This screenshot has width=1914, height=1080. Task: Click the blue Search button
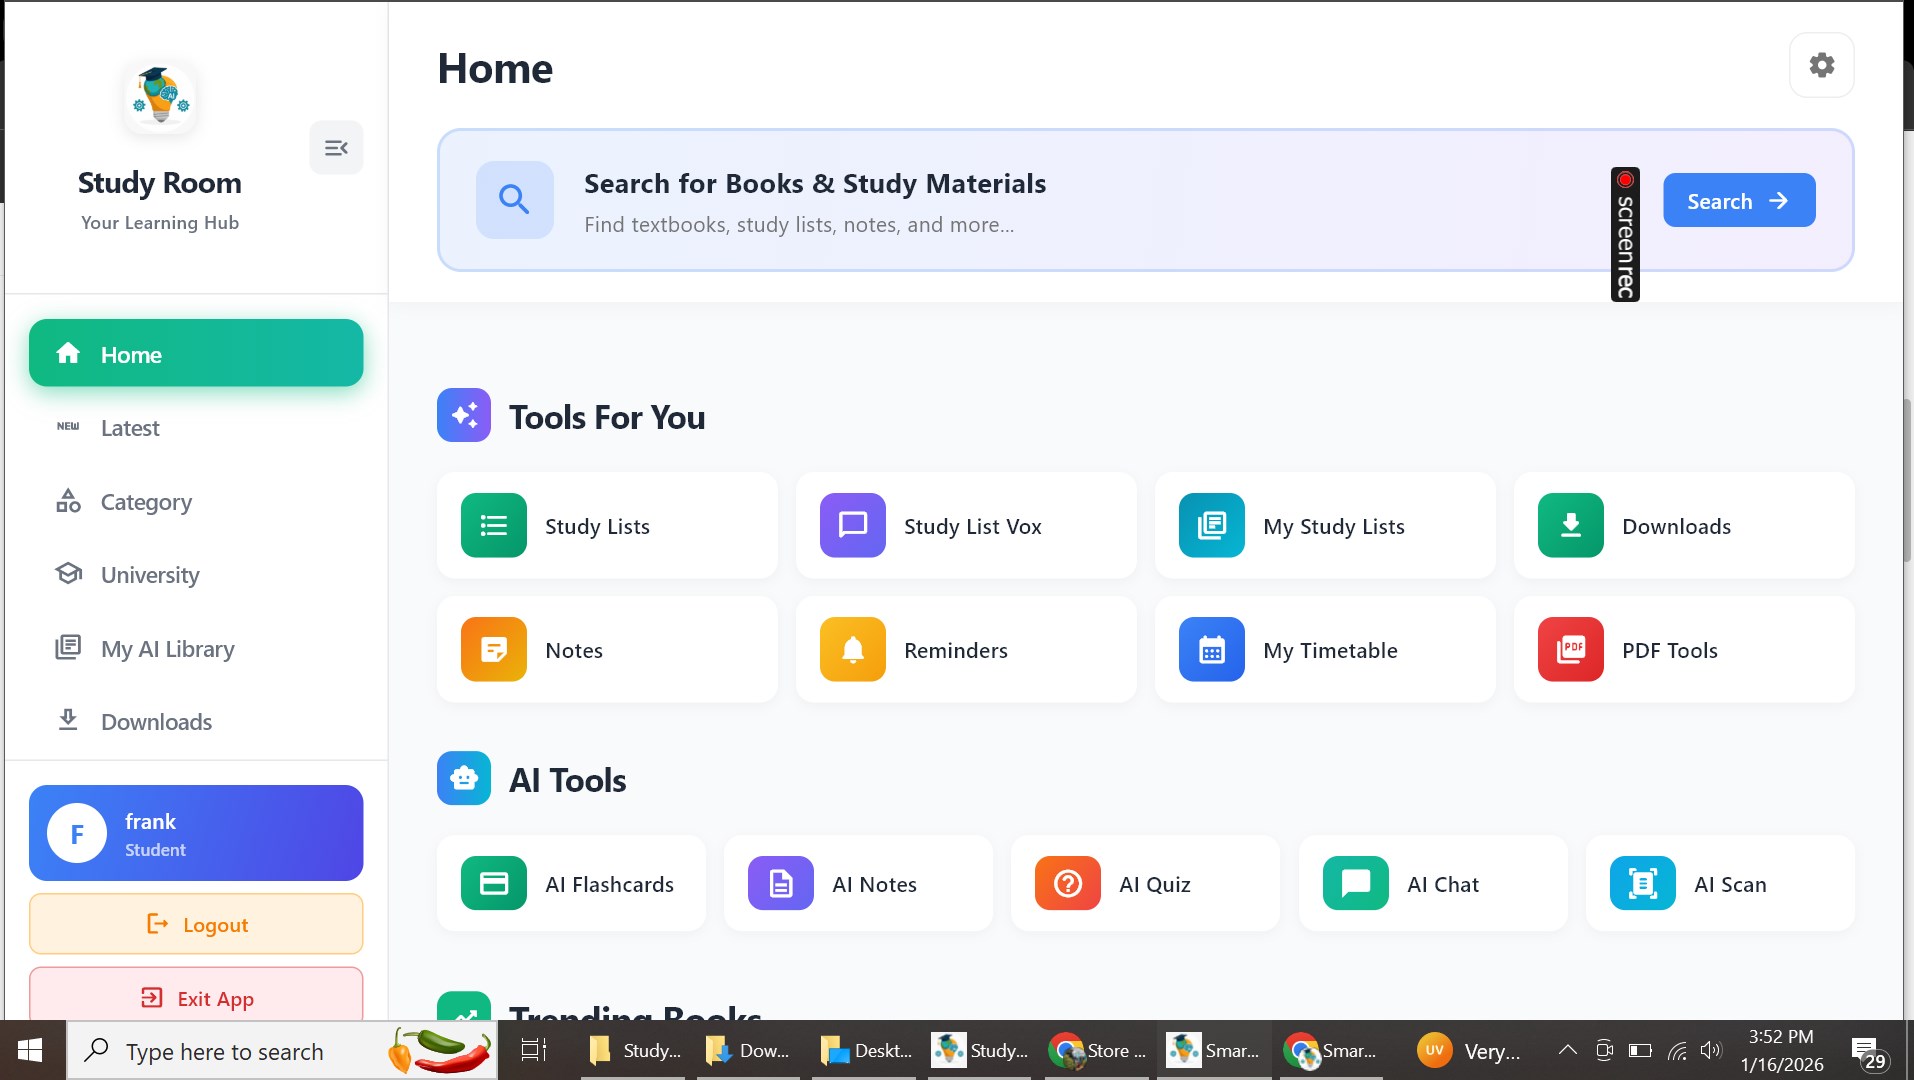click(x=1739, y=200)
